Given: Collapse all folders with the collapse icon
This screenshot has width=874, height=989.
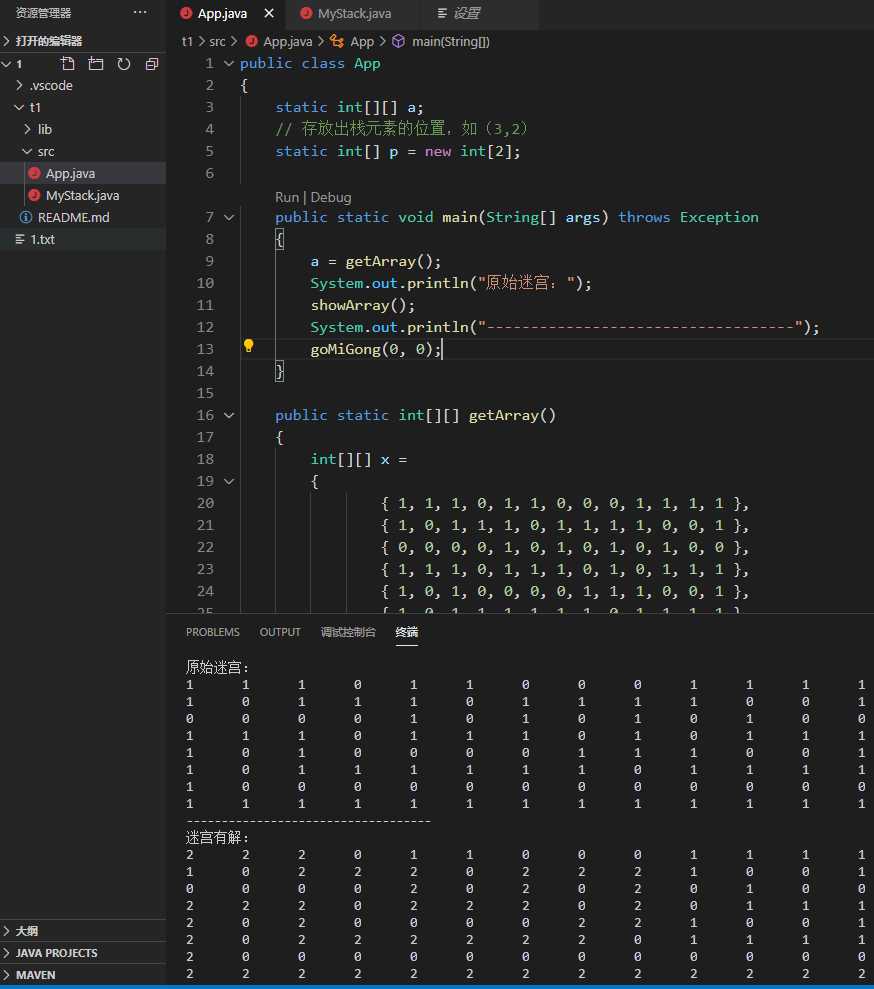Looking at the screenshot, I should click(x=152, y=64).
